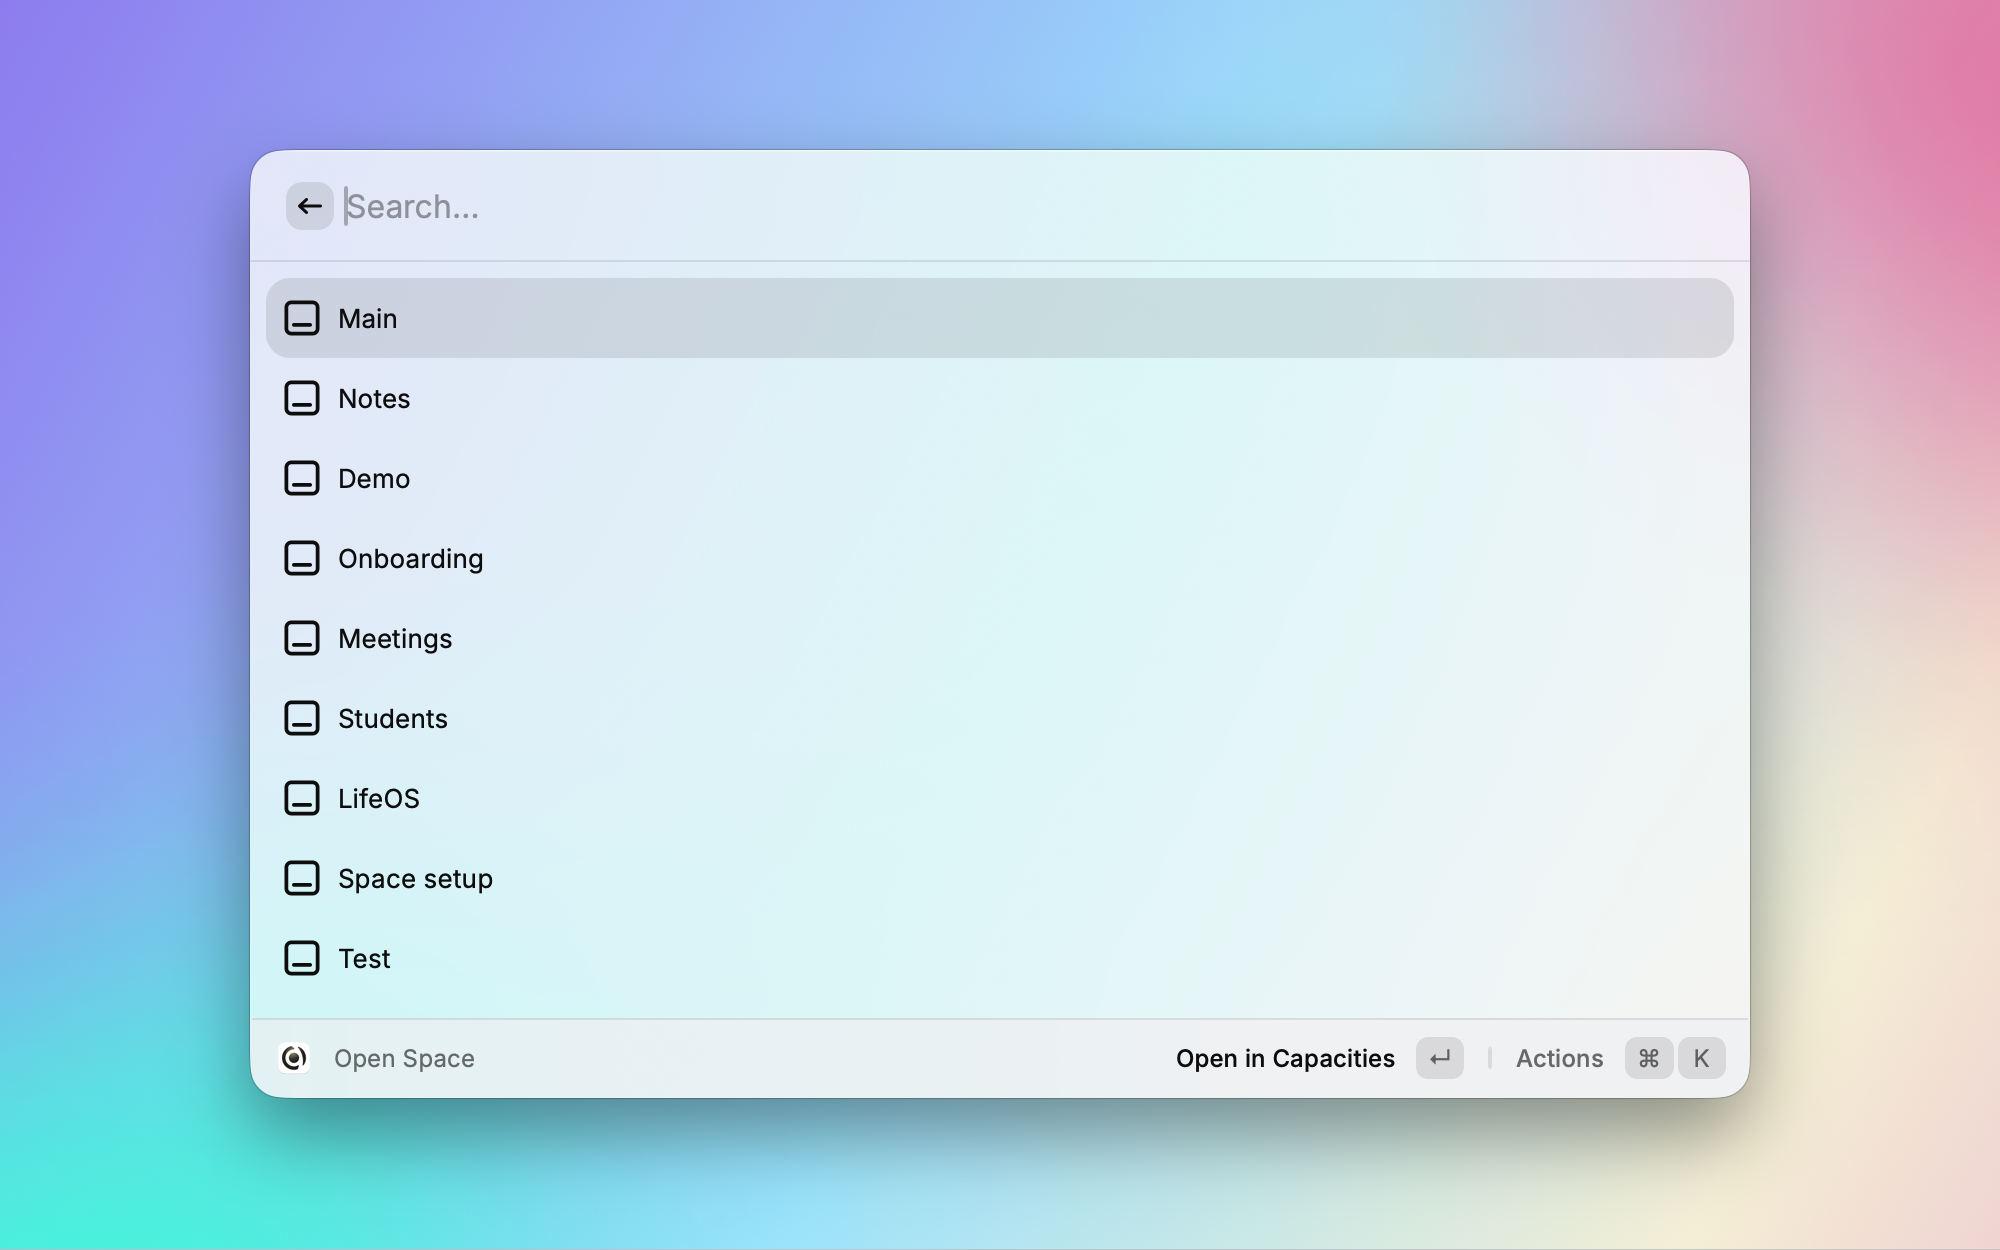This screenshot has width=2000, height=1250.
Task: Click the Return key icon
Action: click(x=1439, y=1058)
